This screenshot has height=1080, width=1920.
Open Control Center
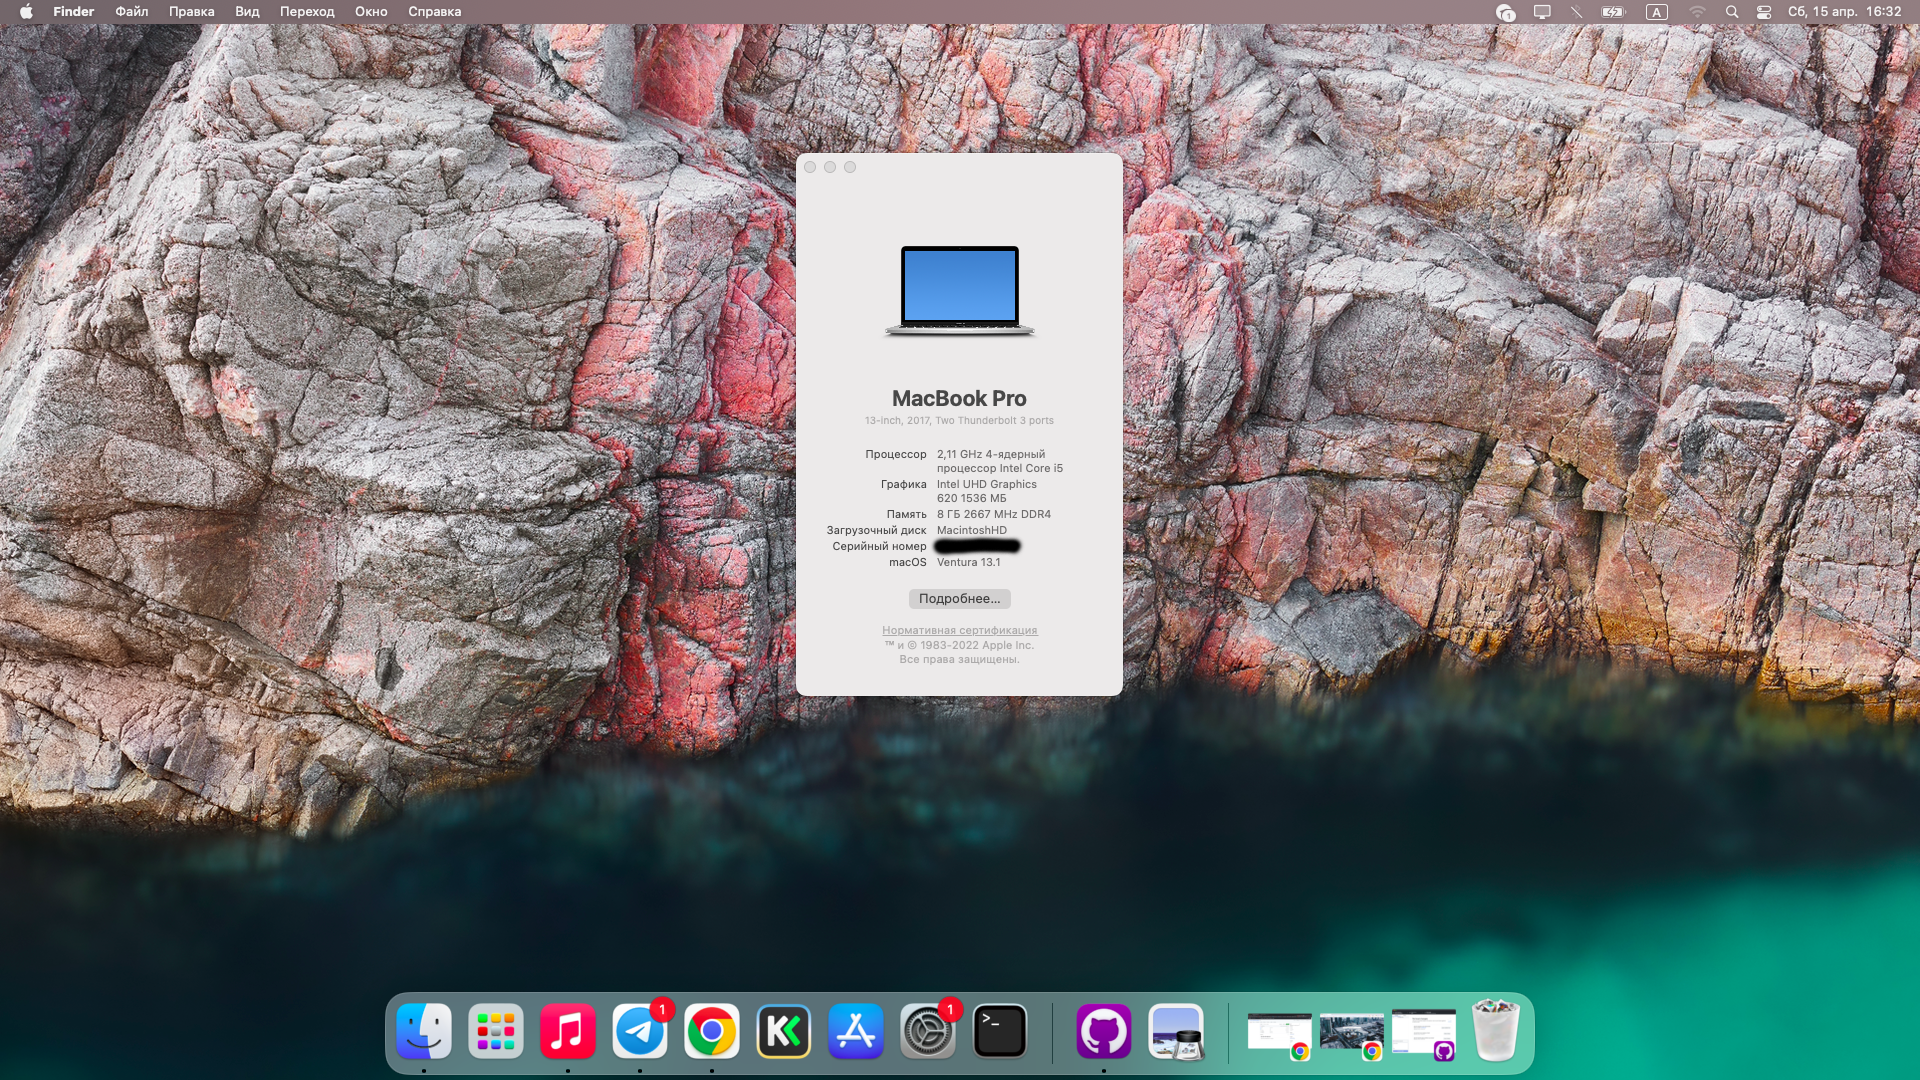click(1764, 12)
